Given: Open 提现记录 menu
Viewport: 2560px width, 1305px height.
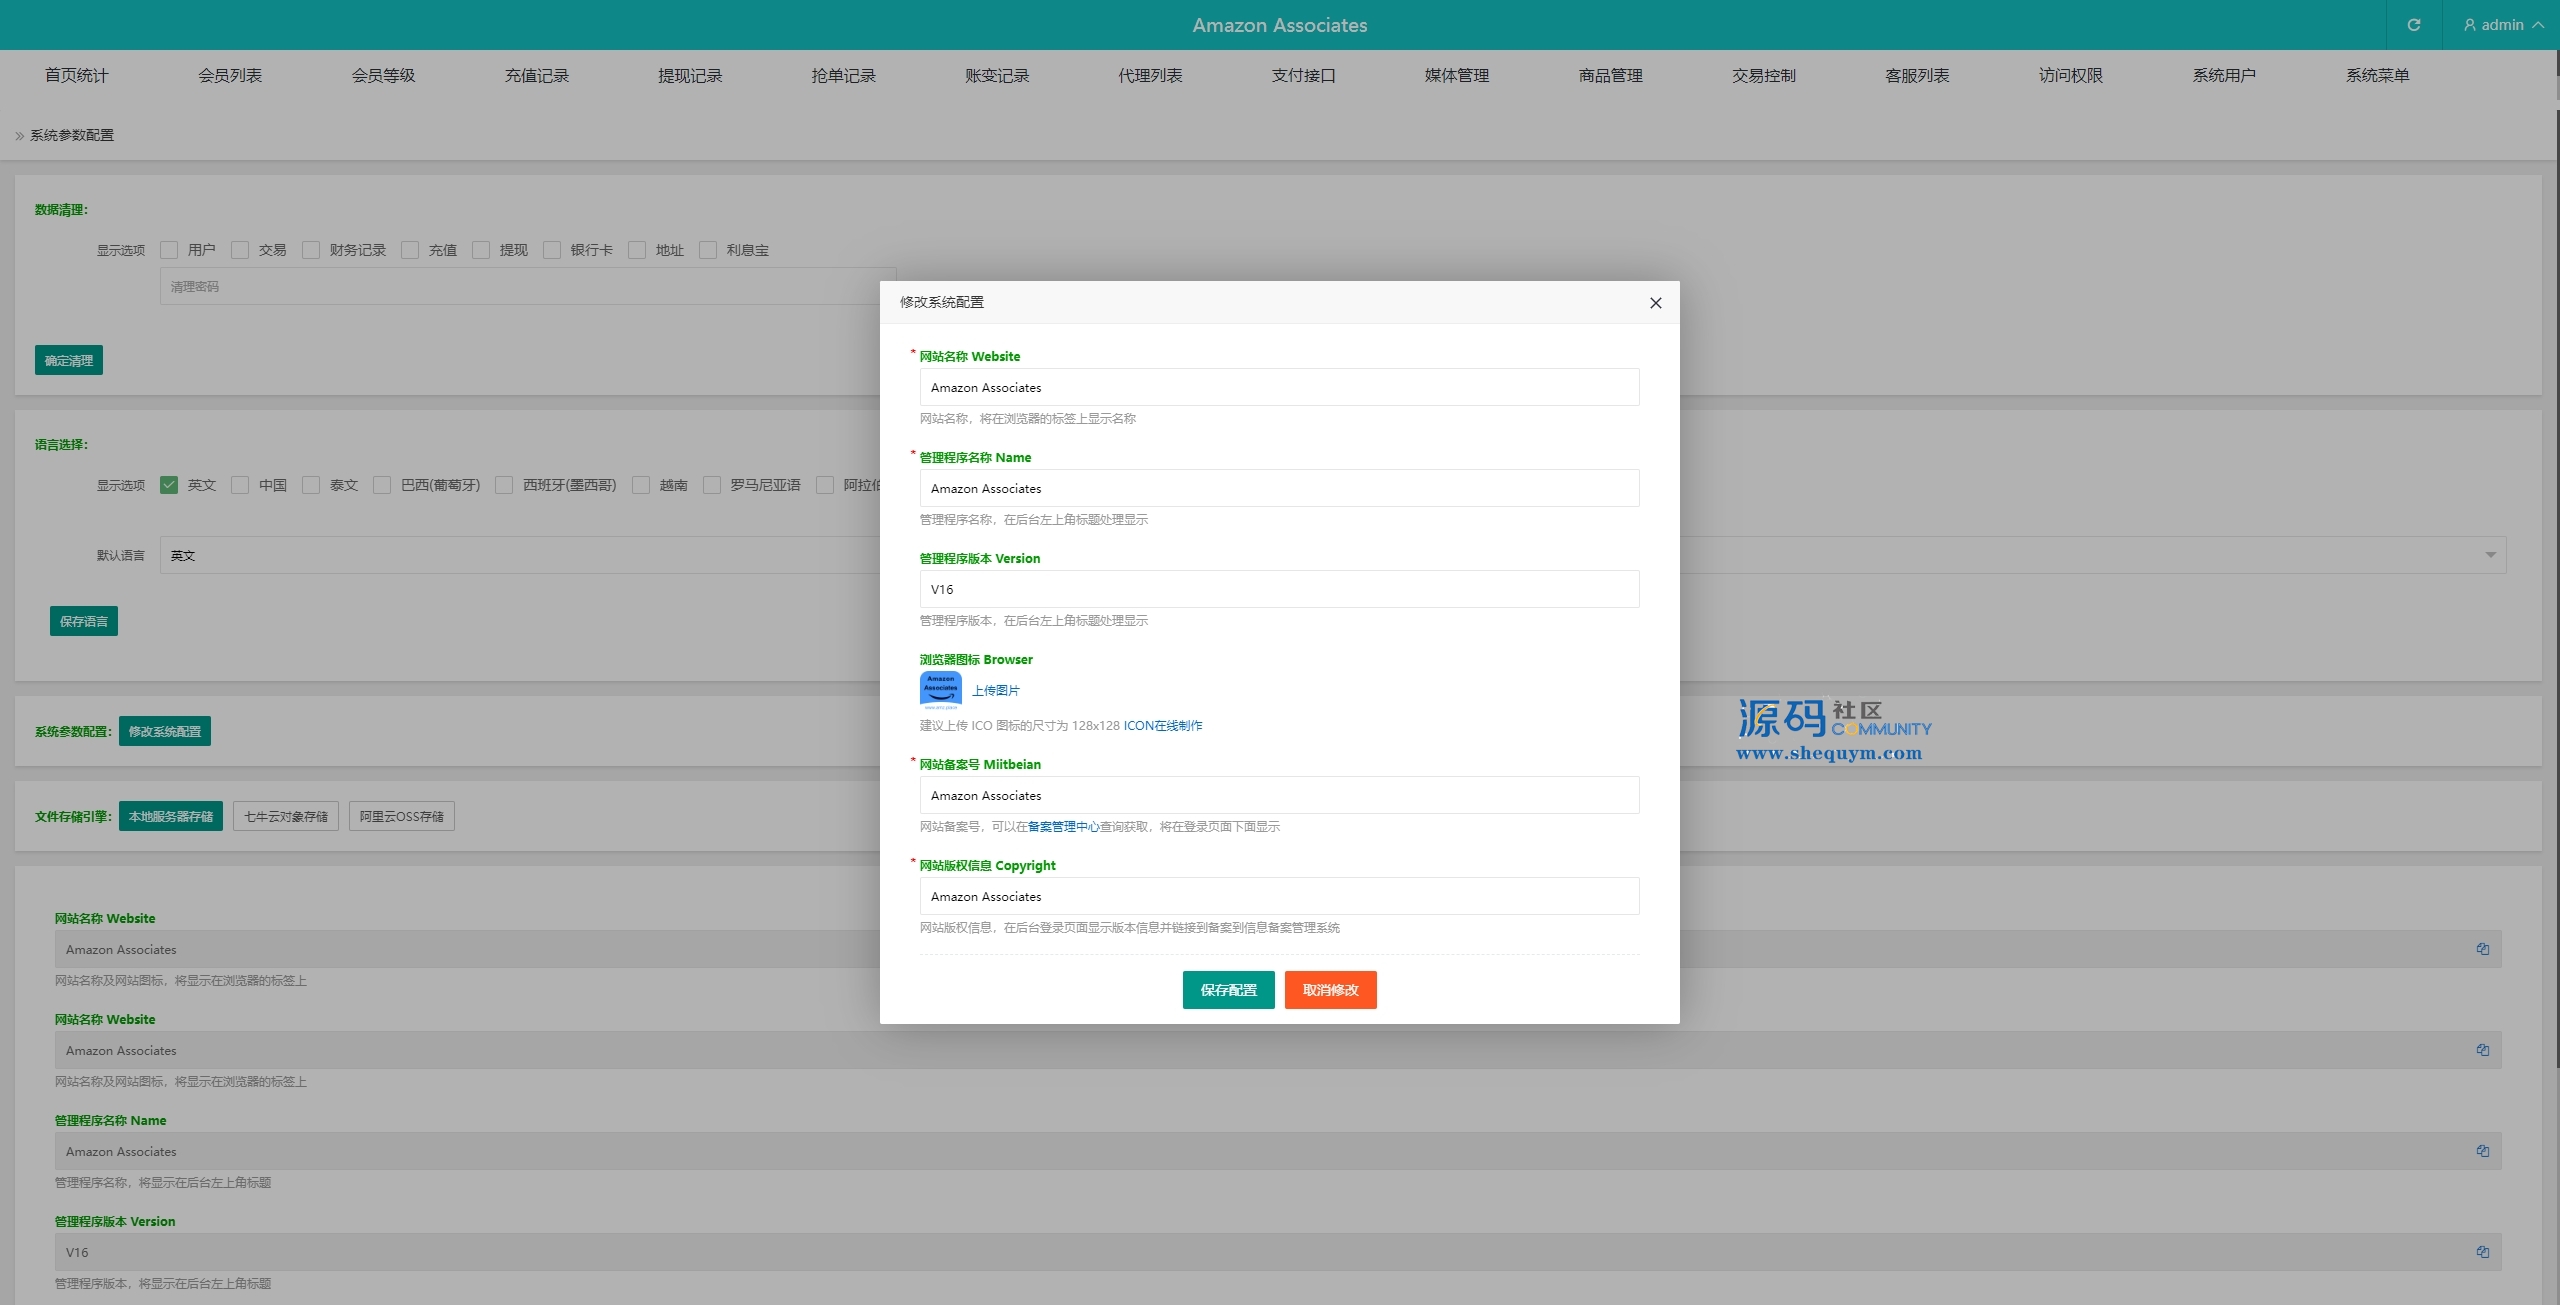Looking at the screenshot, I should [690, 76].
